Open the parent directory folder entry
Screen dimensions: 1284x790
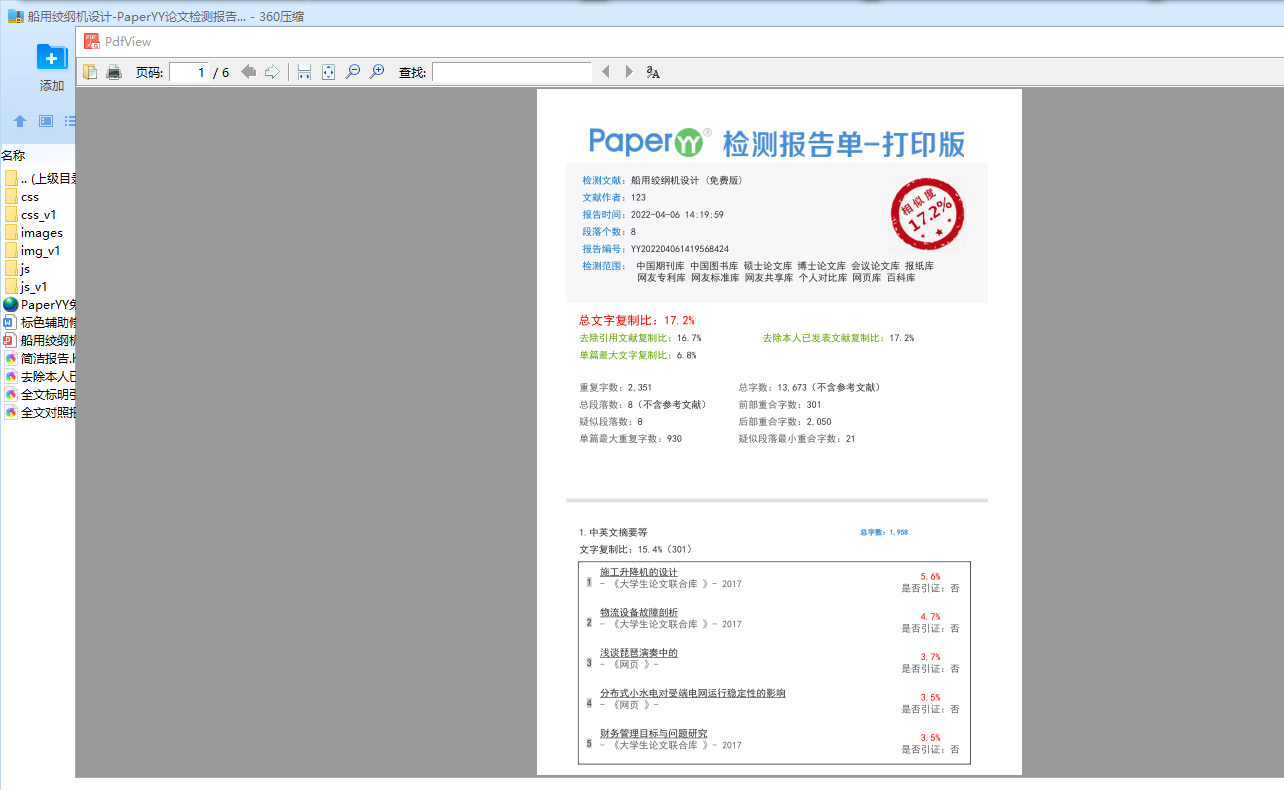coord(41,179)
